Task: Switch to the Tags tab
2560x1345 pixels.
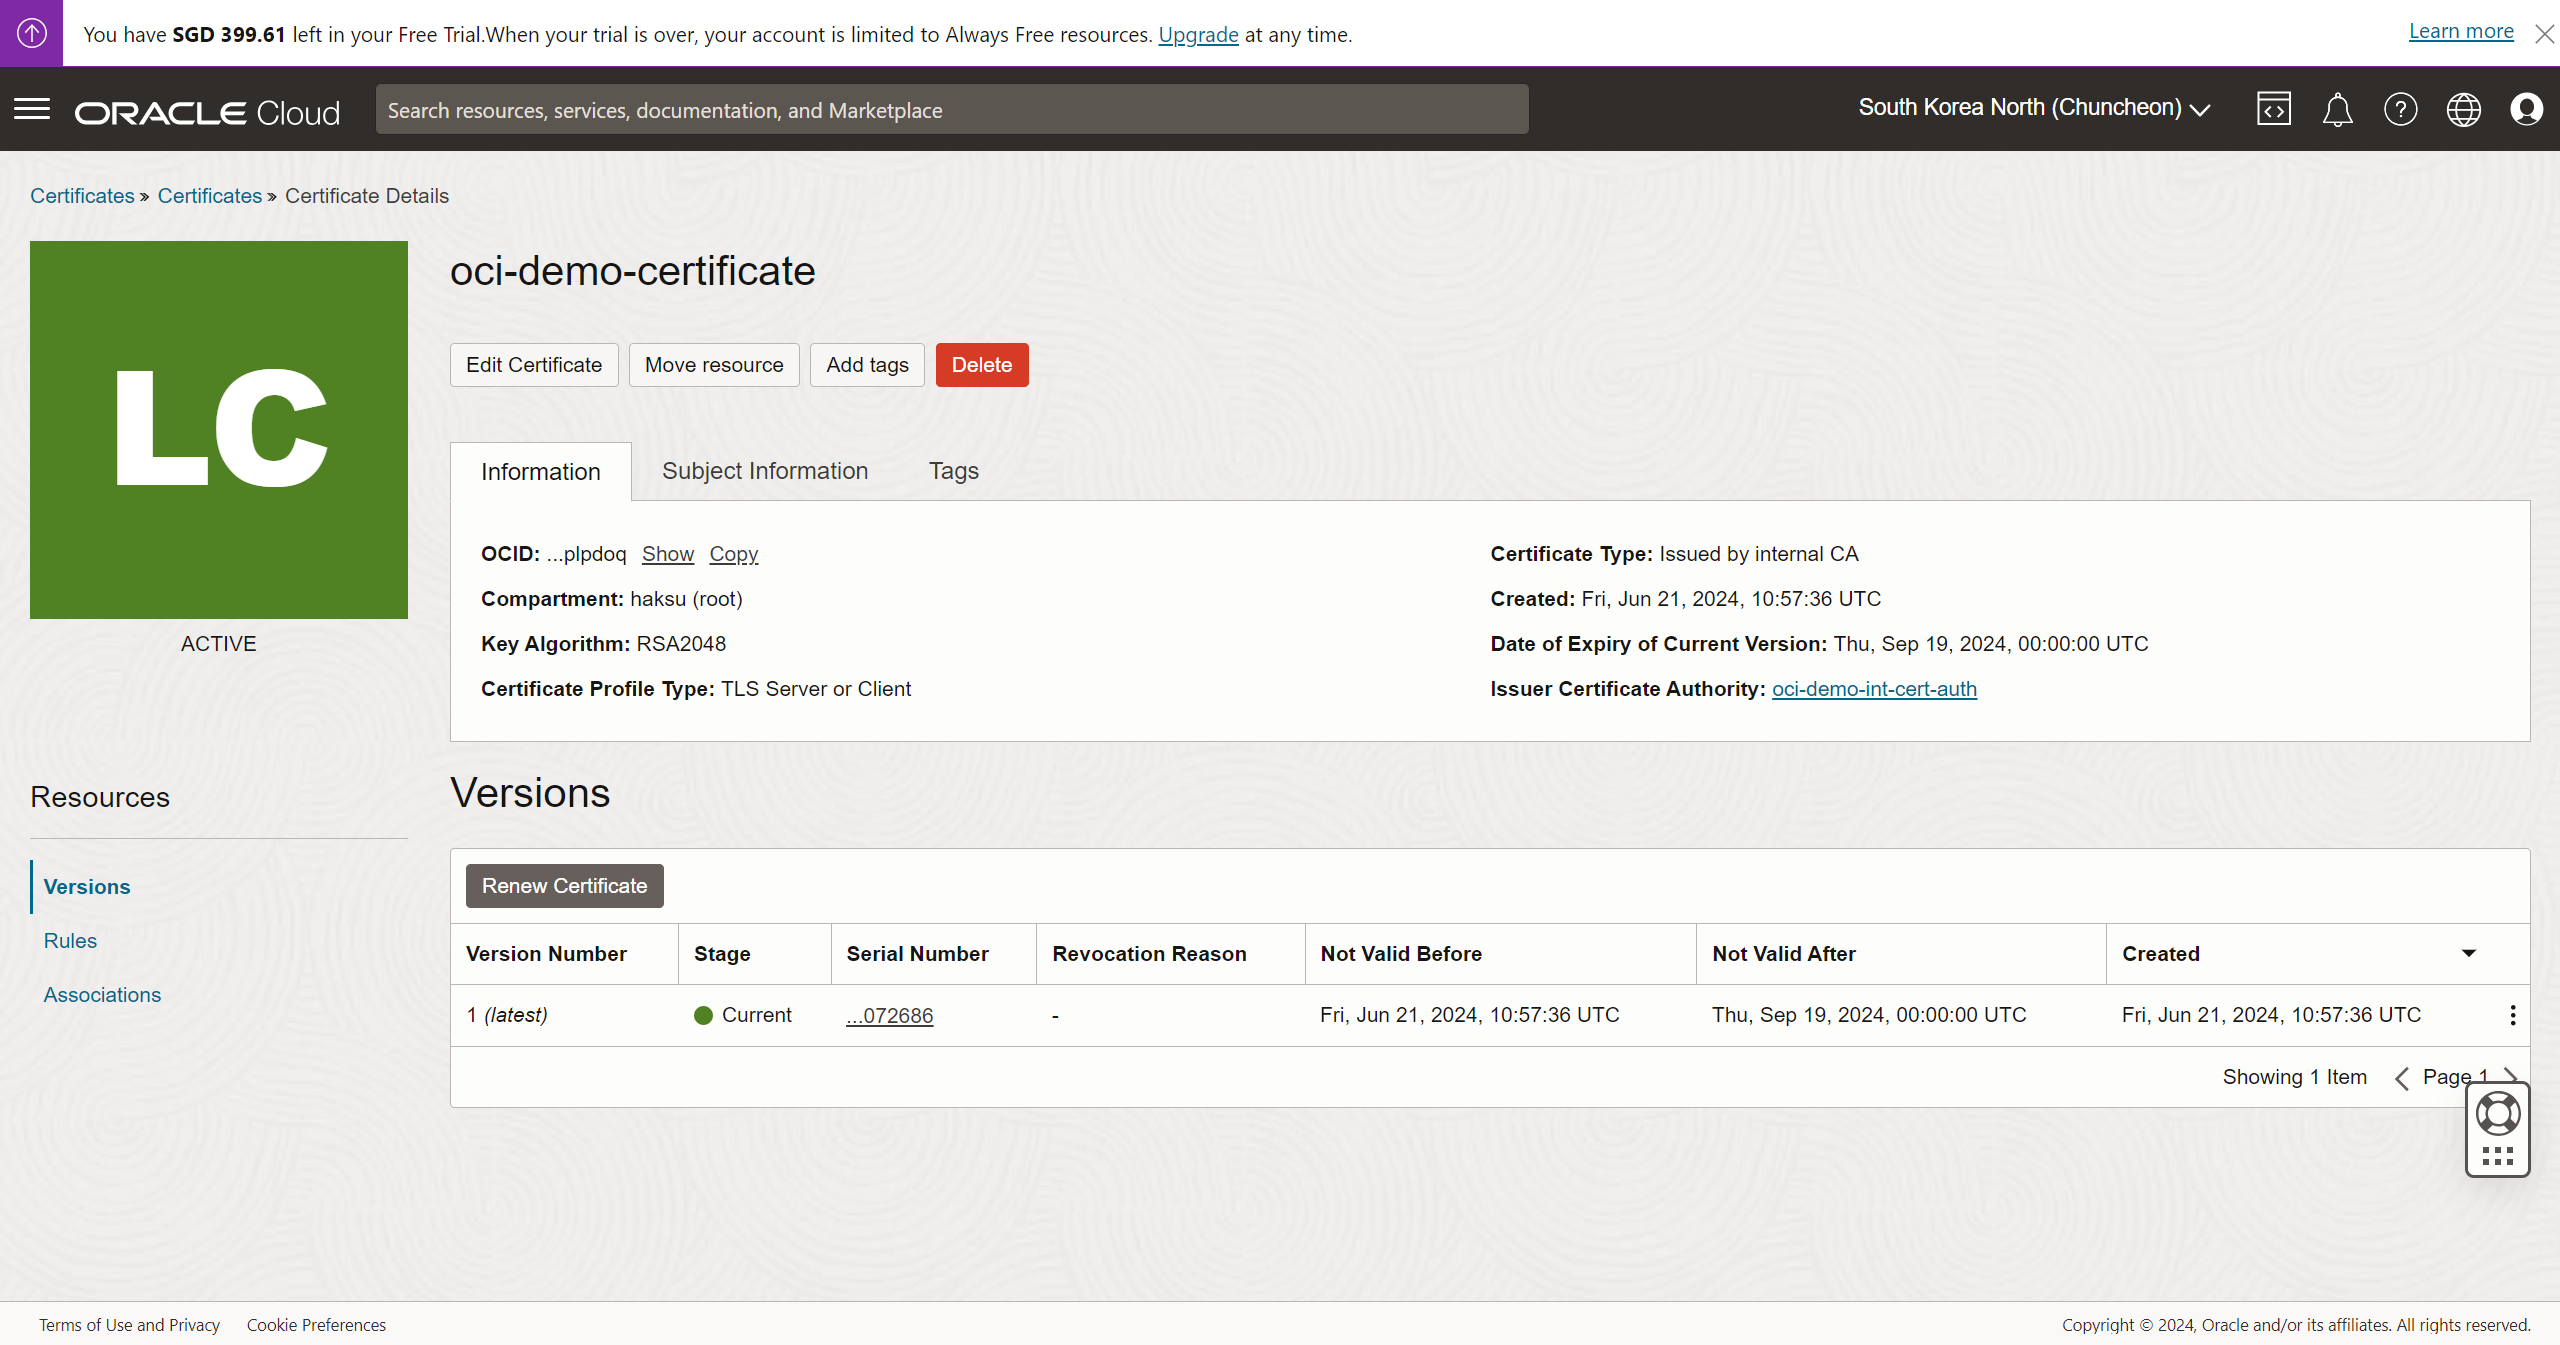Action: pyautogui.click(x=953, y=471)
